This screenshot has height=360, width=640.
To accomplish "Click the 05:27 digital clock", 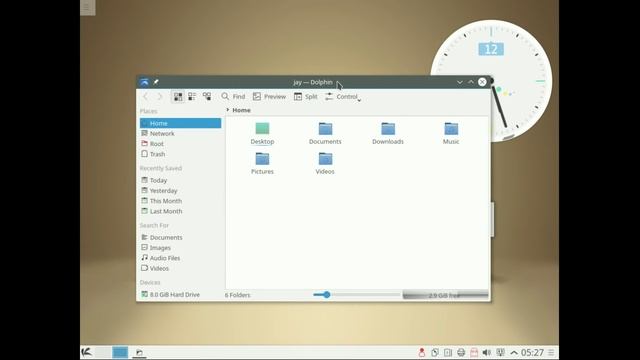I will tap(532, 352).
